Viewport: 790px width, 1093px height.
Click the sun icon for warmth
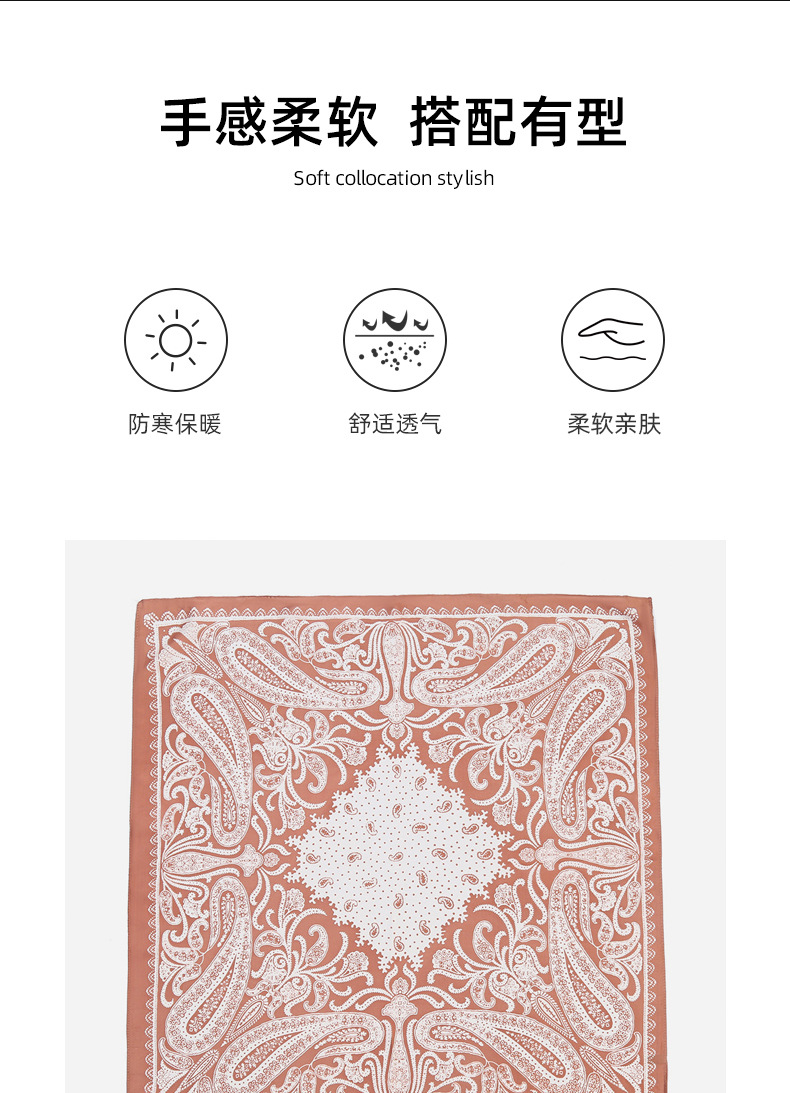(176, 340)
